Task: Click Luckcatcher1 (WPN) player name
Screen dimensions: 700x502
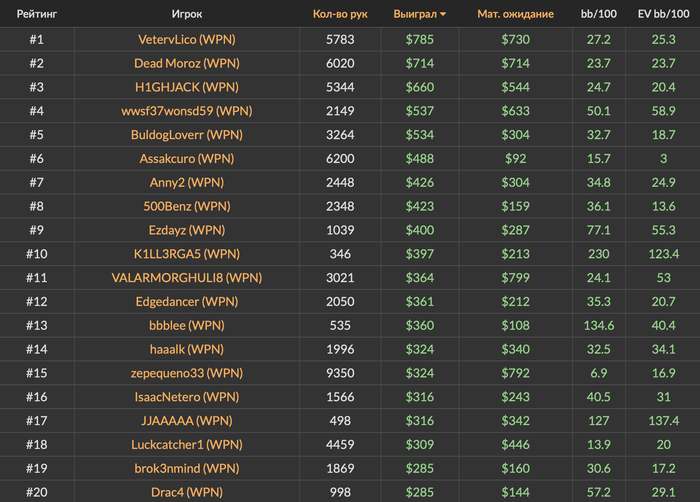Action: coord(187,444)
